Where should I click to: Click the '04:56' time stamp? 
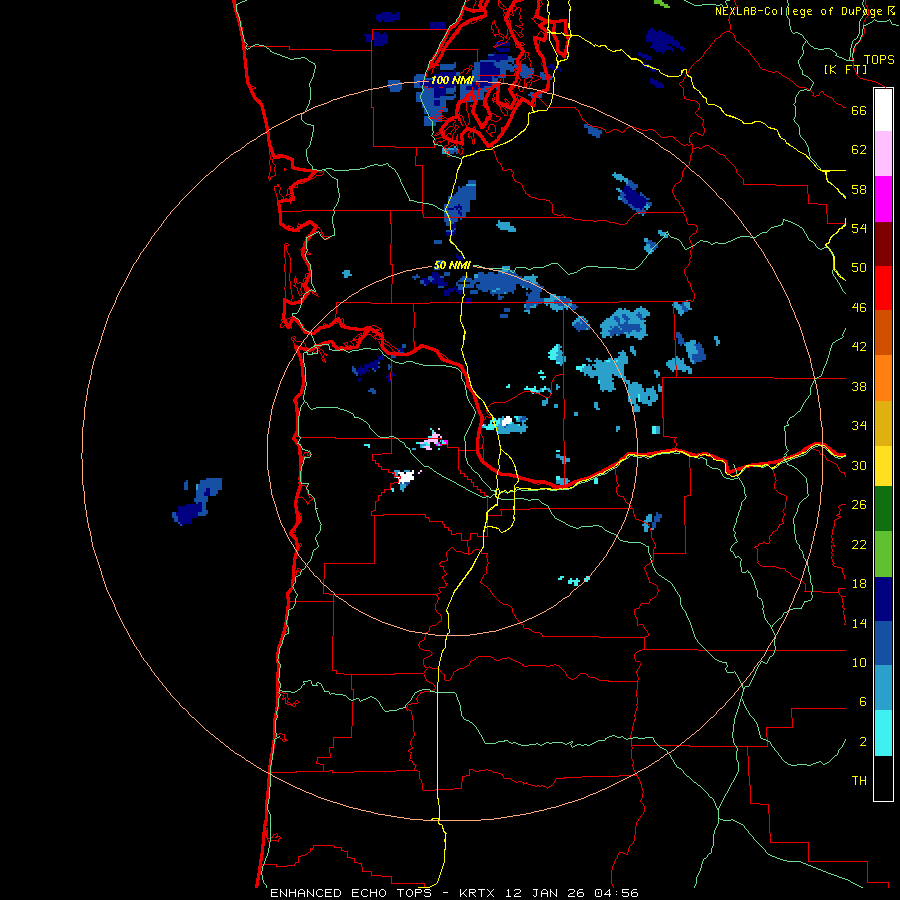pyautogui.click(x=617, y=893)
